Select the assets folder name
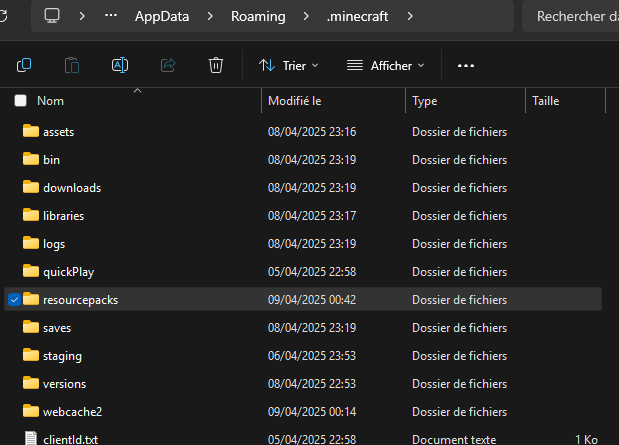The height and width of the screenshot is (445, 619). click(58, 131)
